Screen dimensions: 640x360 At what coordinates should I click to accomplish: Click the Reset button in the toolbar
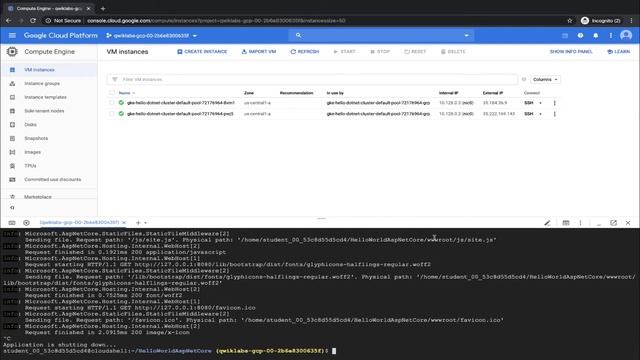point(415,52)
